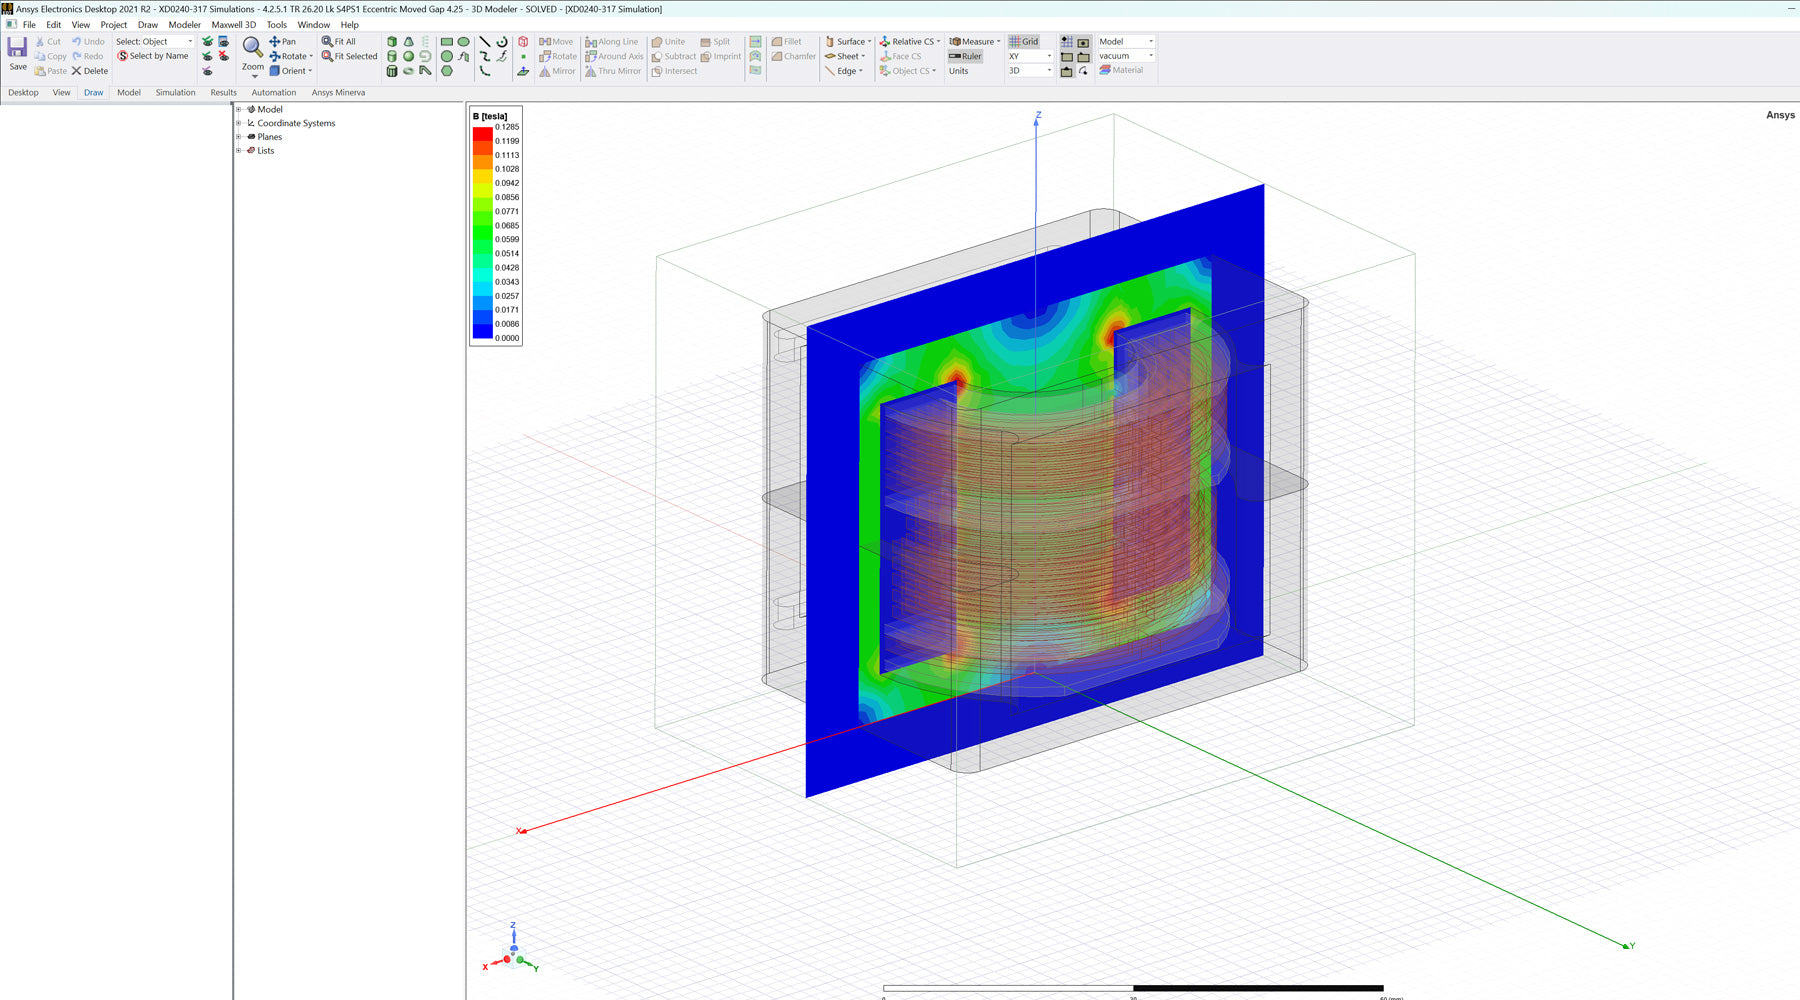This screenshot has width=1800, height=1000.
Task: Expand the Coordinate Systems tree node
Action: click(x=238, y=123)
